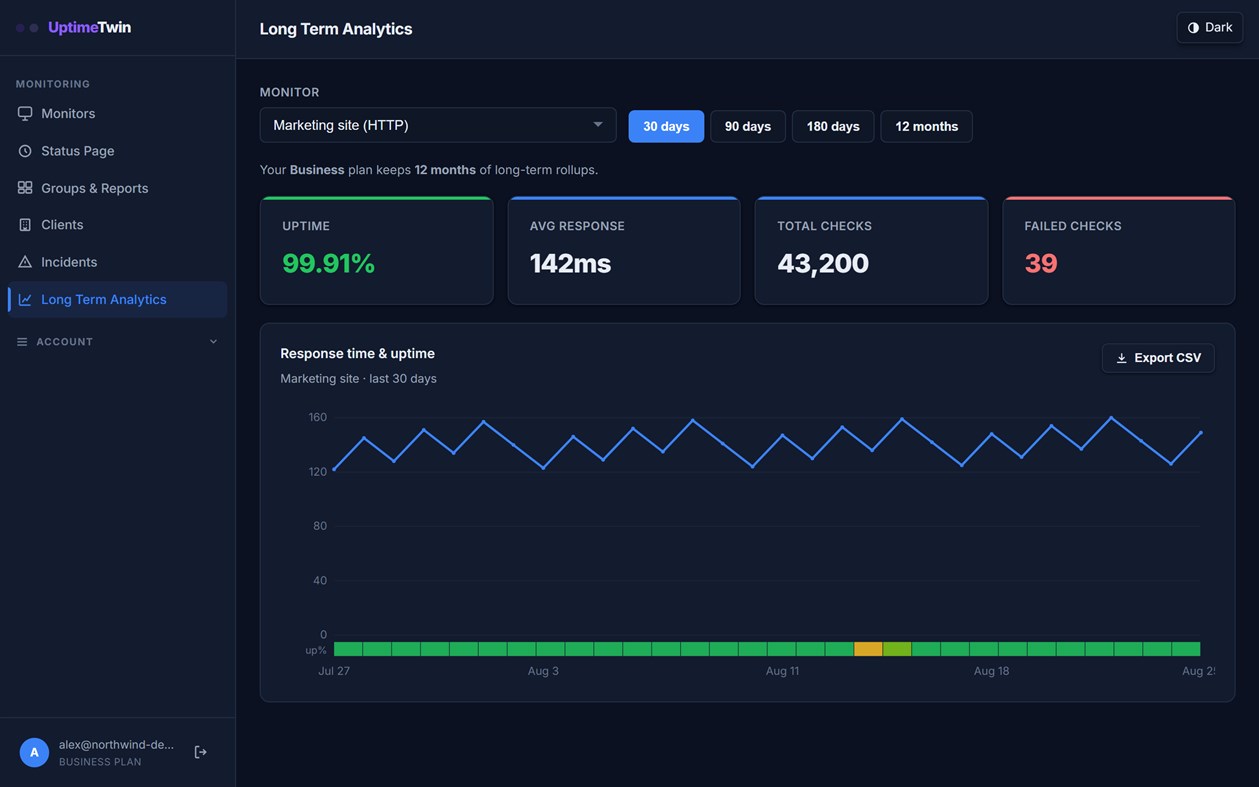Click the Business plan rollups notice text
This screenshot has width=1259, height=787.
429,170
